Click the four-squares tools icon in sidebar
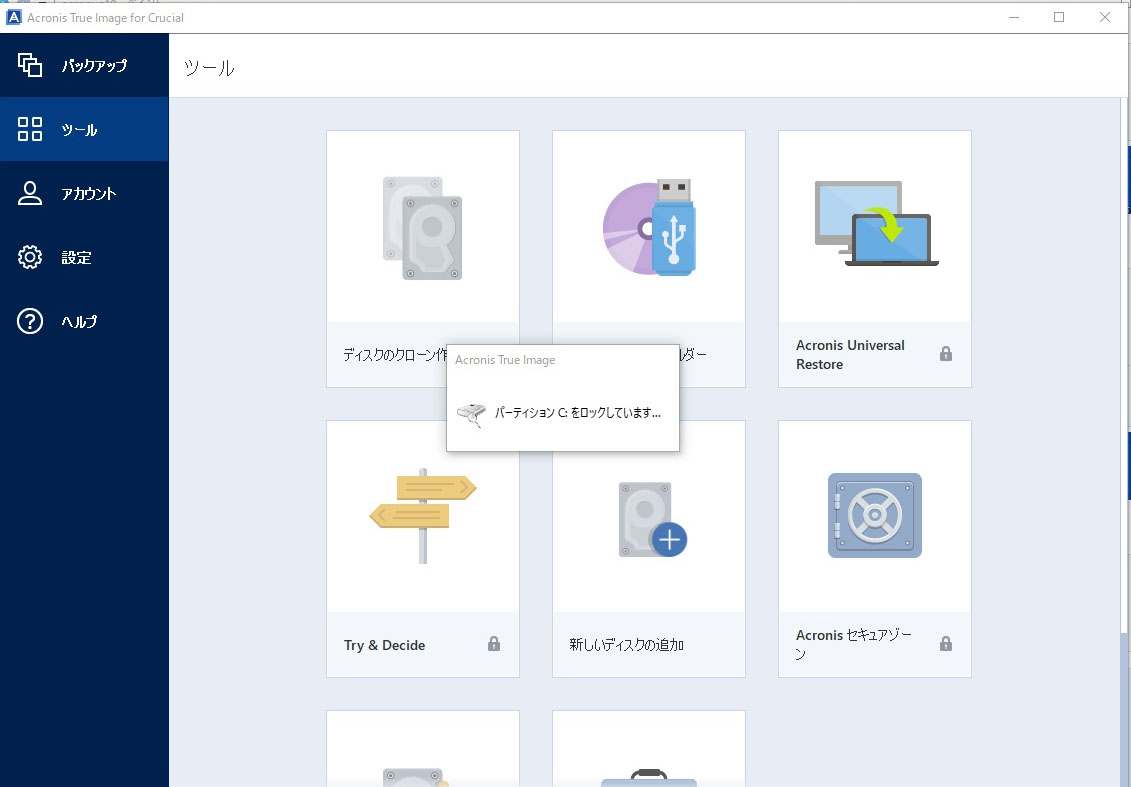This screenshot has width=1131, height=787. [30, 129]
